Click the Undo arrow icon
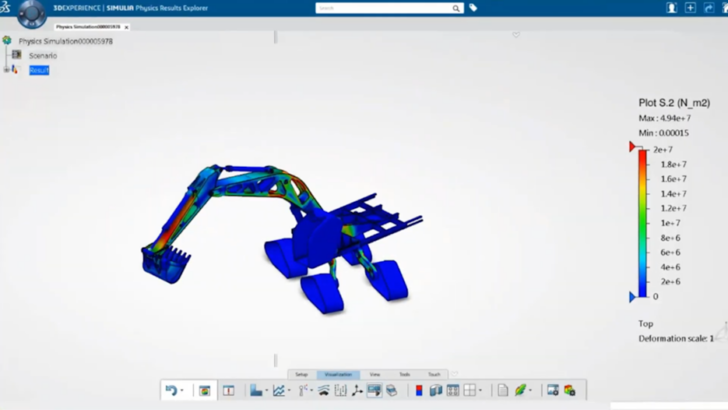This screenshot has height=410, width=728. [171, 390]
